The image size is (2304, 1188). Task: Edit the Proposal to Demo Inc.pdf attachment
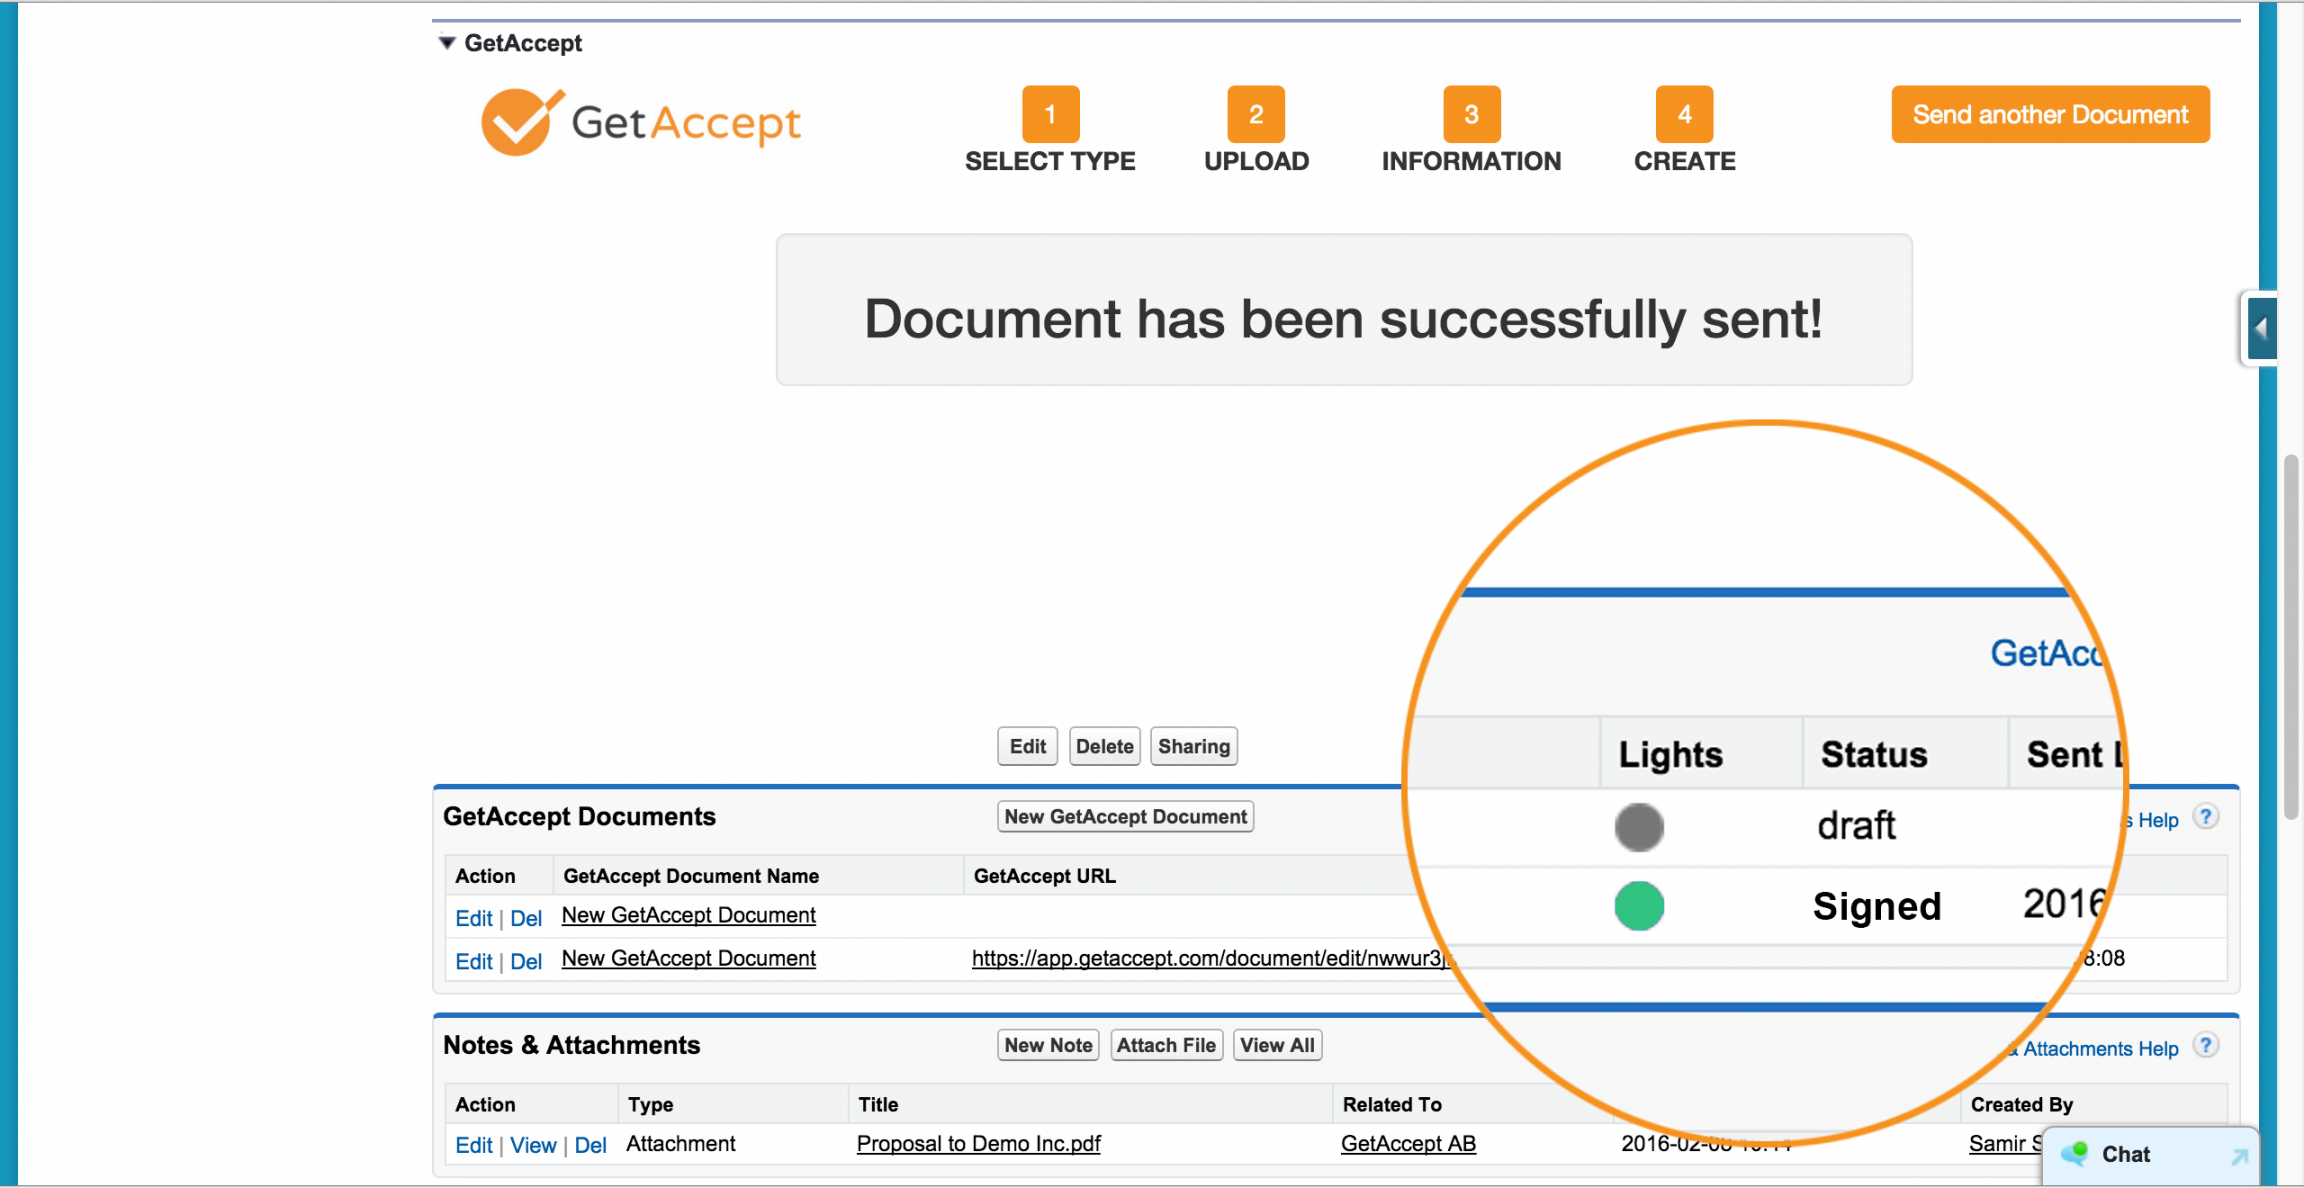point(474,1145)
